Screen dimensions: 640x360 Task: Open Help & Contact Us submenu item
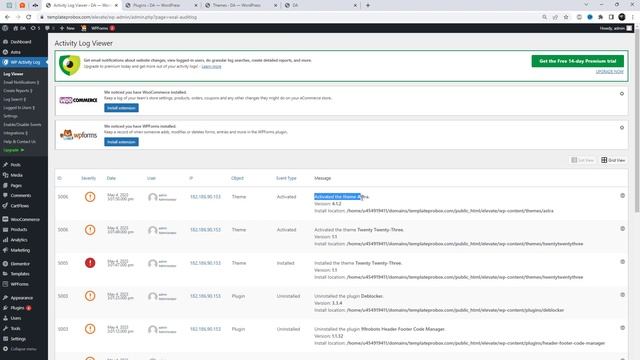pos(19,142)
